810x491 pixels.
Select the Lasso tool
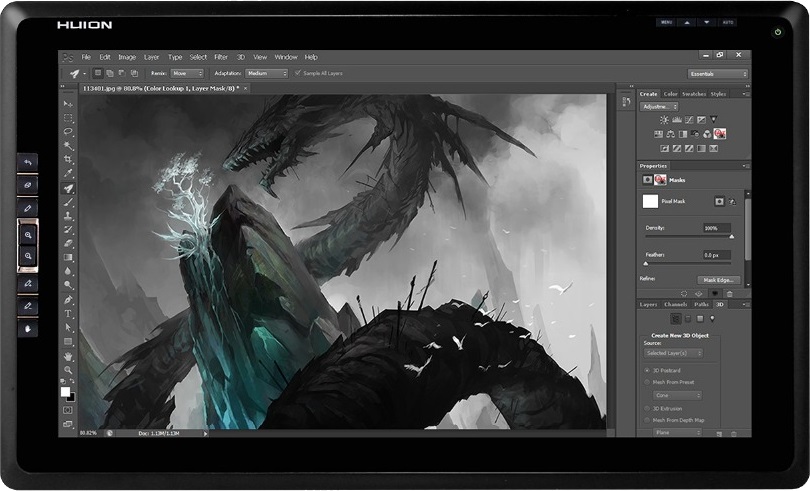click(x=68, y=131)
